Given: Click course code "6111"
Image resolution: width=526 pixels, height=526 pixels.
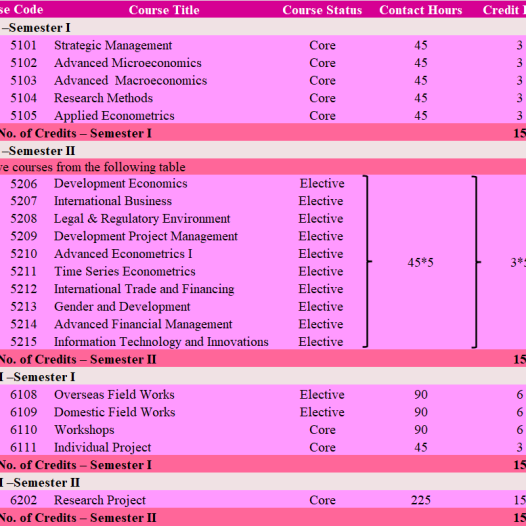Looking at the screenshot, I should point(23,447).
